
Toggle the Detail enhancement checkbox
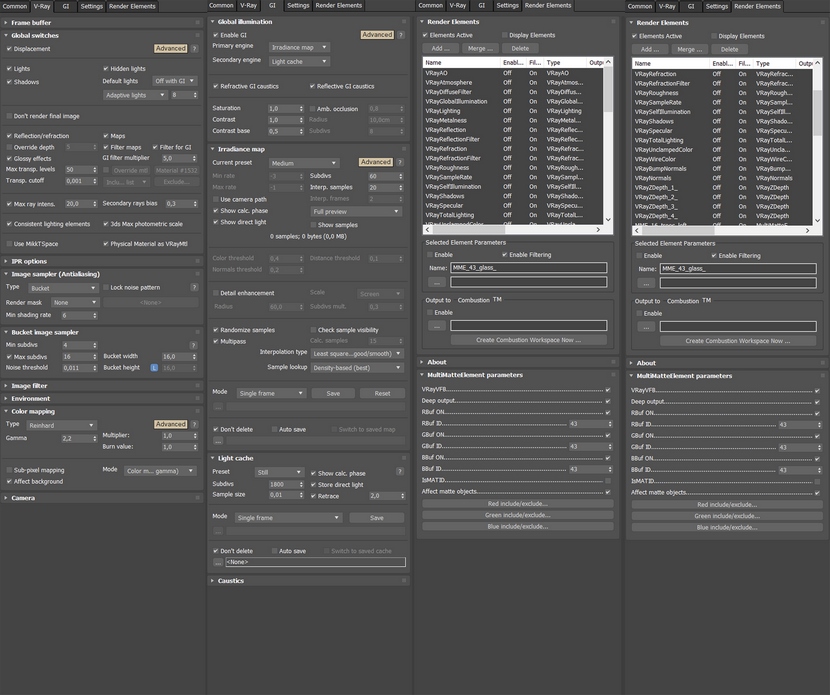coord(215,293)
